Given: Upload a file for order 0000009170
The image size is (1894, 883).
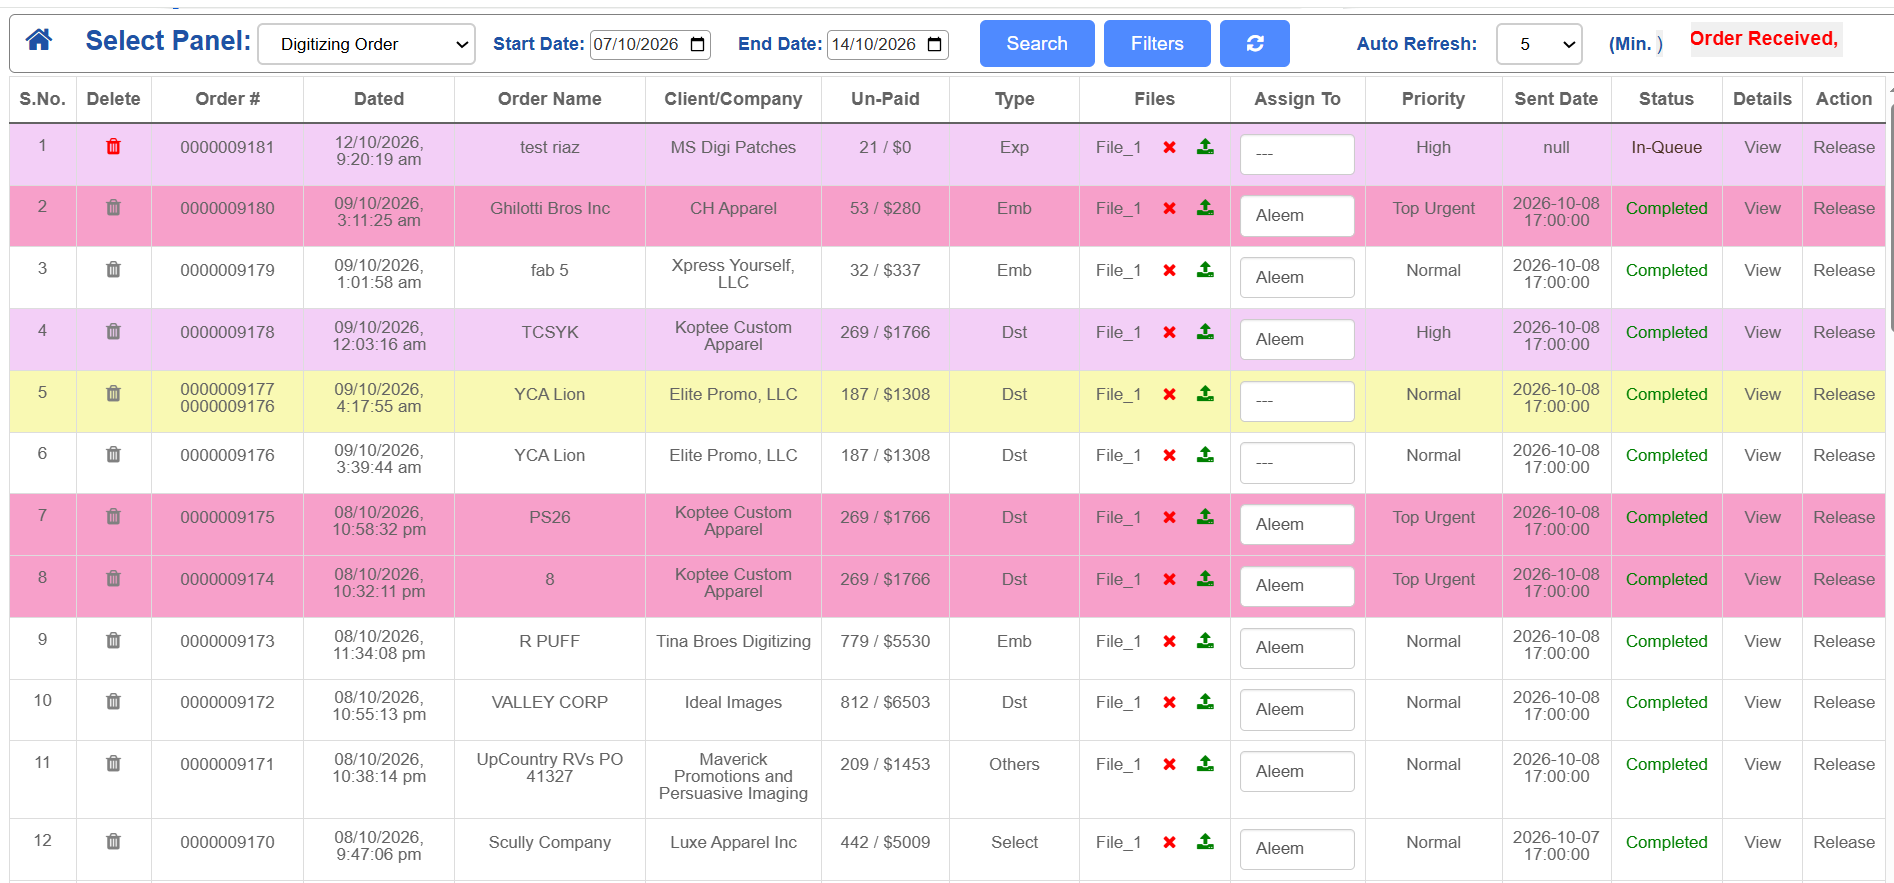Looking at the screenshot, I should pos(1206,842).
